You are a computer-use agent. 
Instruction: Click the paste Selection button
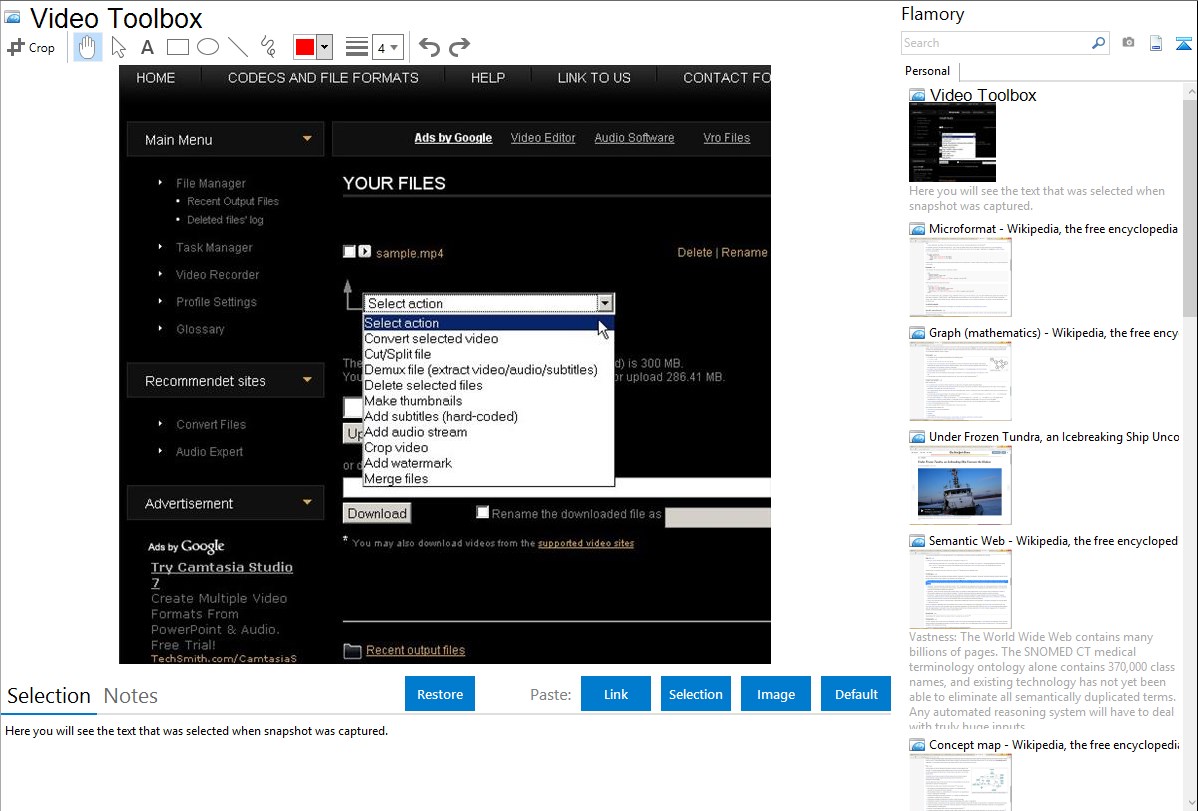pos(695,694)
